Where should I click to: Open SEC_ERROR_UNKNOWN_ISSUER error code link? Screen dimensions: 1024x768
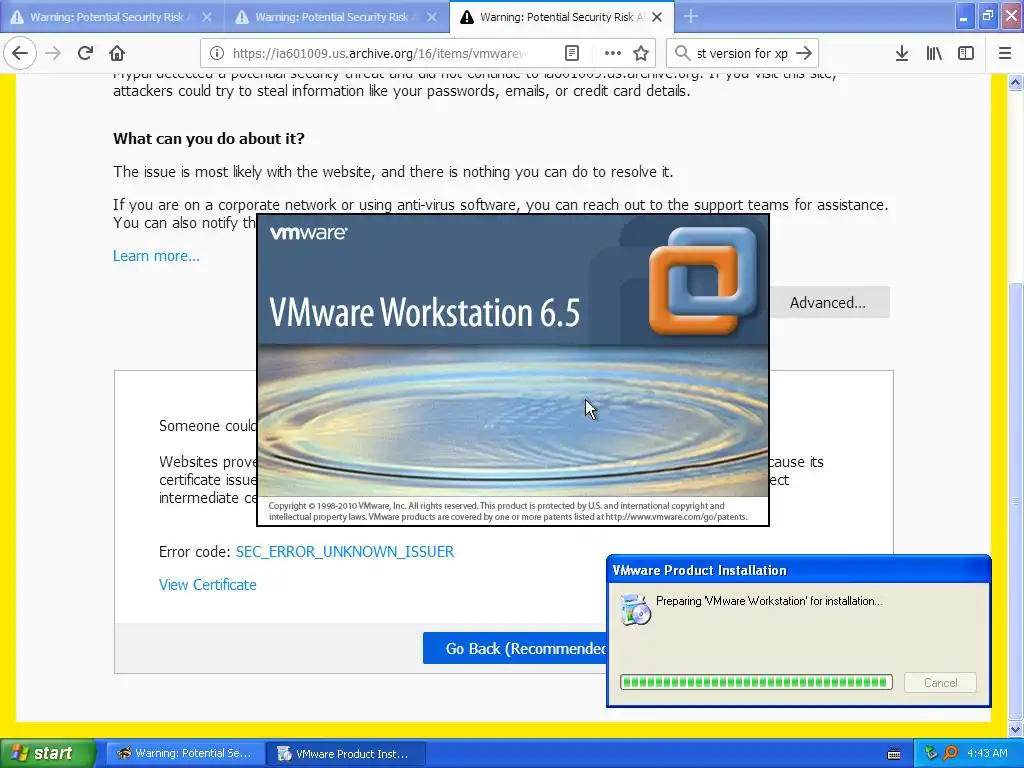pyautogui.click(x=345, y=552)
